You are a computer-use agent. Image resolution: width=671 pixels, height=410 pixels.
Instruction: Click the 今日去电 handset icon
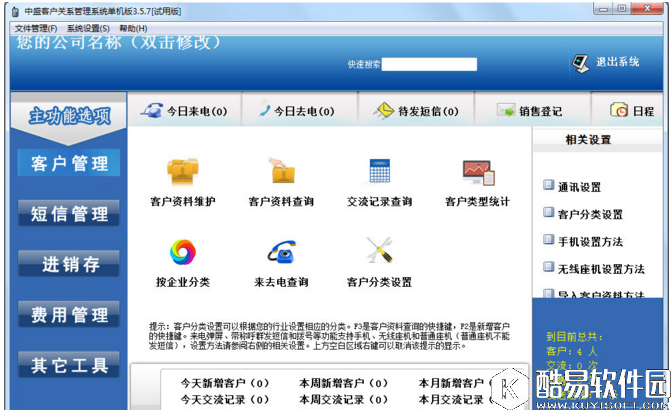(265, 108)
